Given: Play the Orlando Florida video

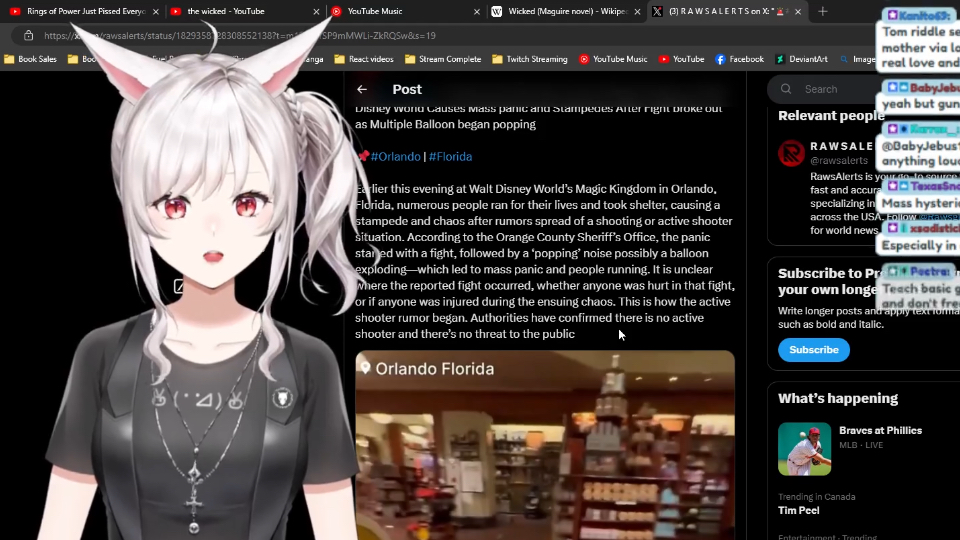Looking at the screenshot, I should 545,445.
